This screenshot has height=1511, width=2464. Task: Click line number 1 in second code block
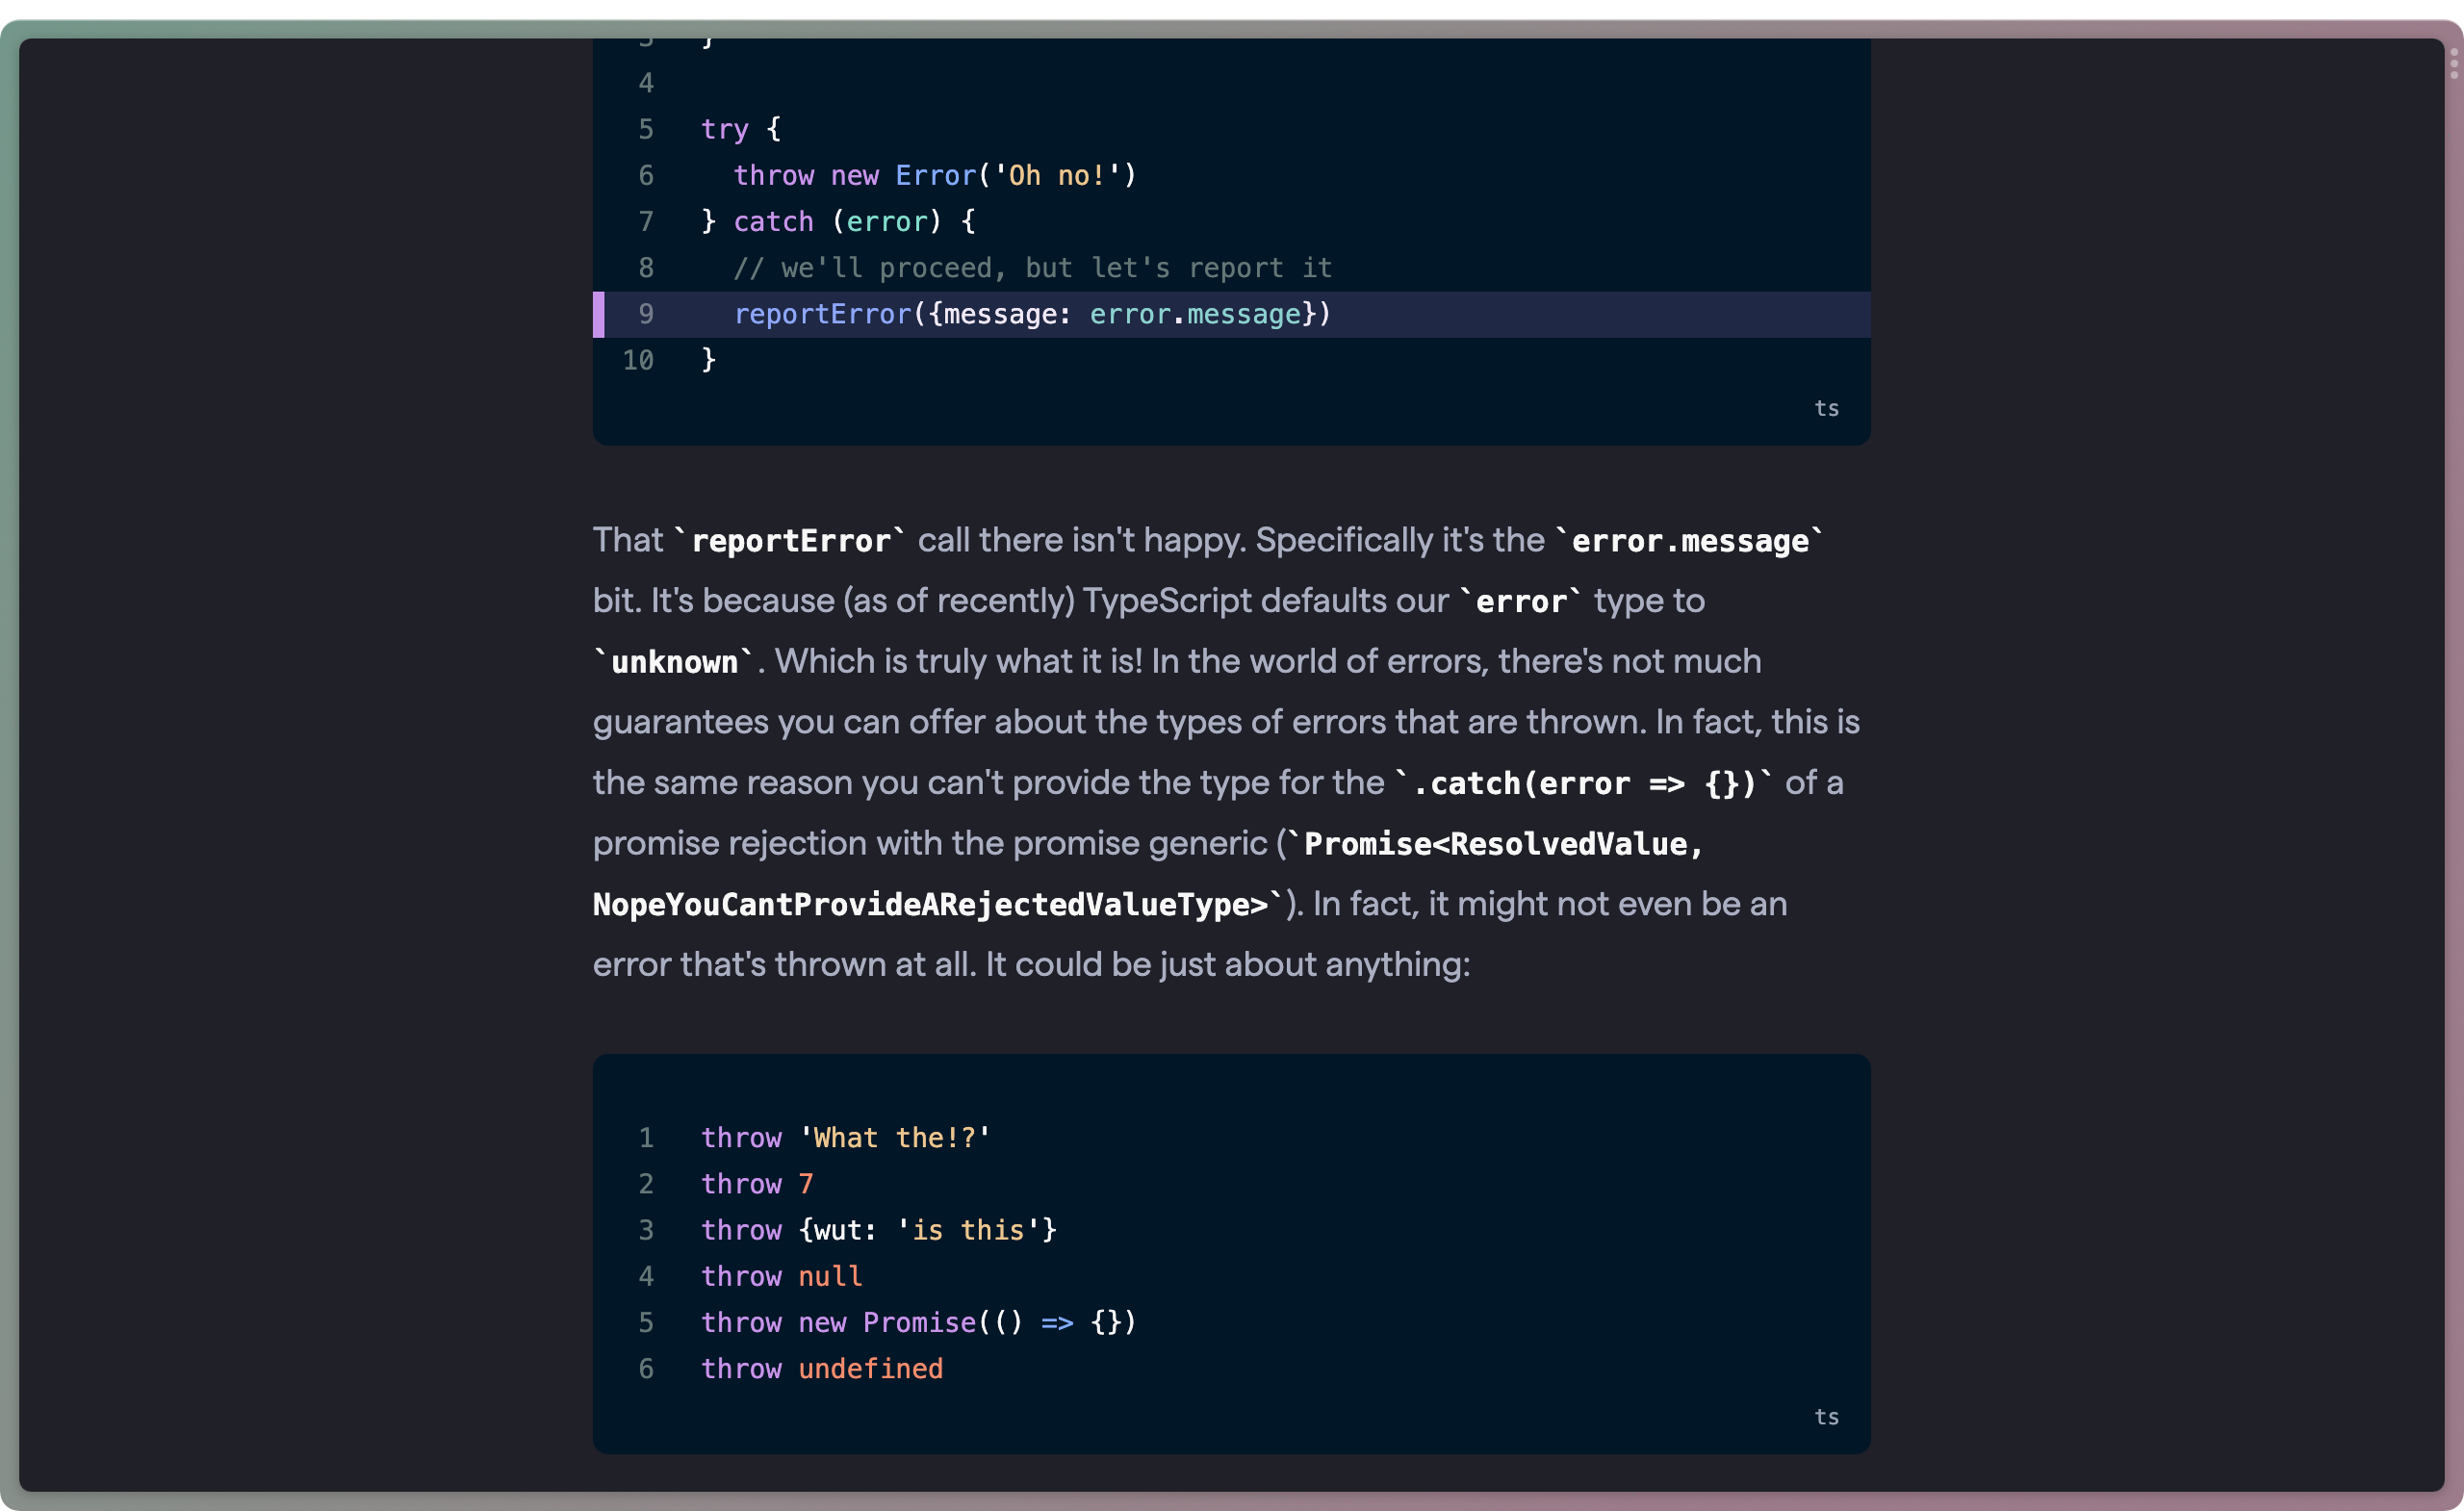pos(646,1137)
